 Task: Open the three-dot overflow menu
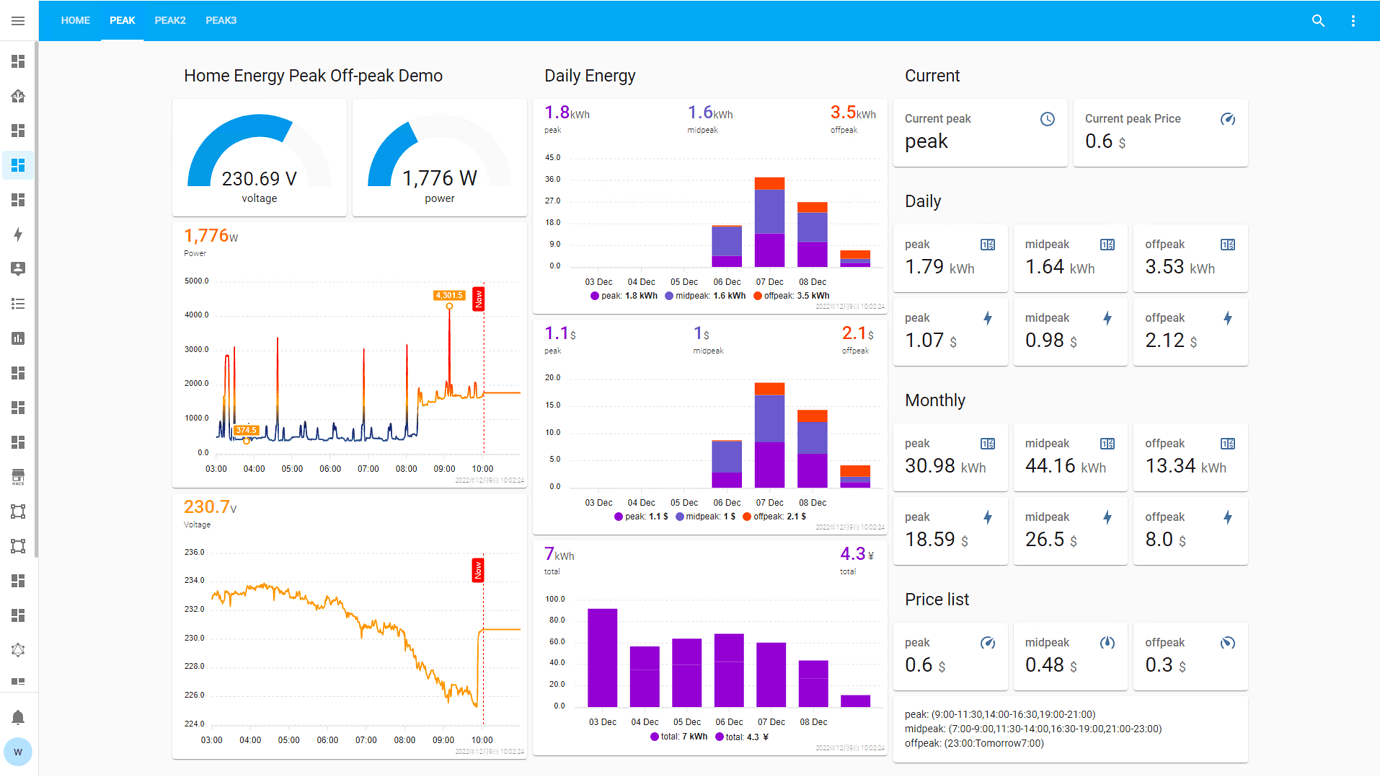tap(1352, 20)
